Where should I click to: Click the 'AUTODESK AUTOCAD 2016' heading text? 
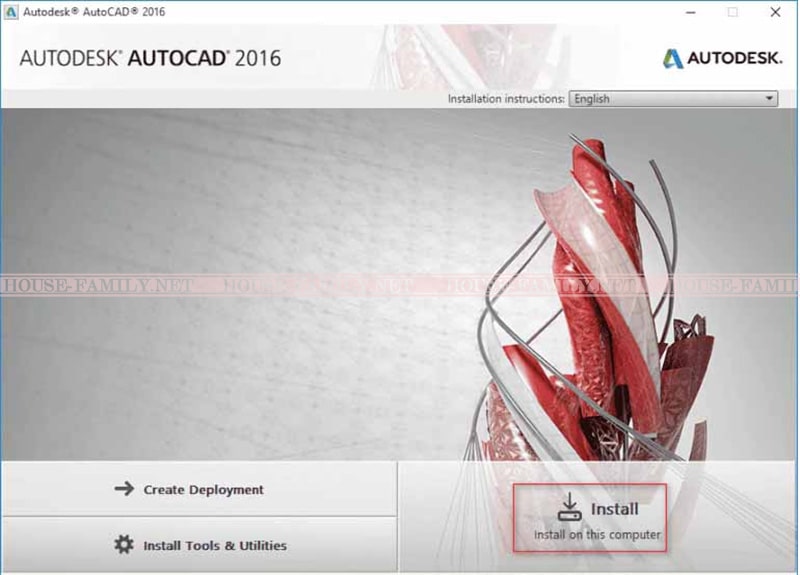click(x=151, y=58)
